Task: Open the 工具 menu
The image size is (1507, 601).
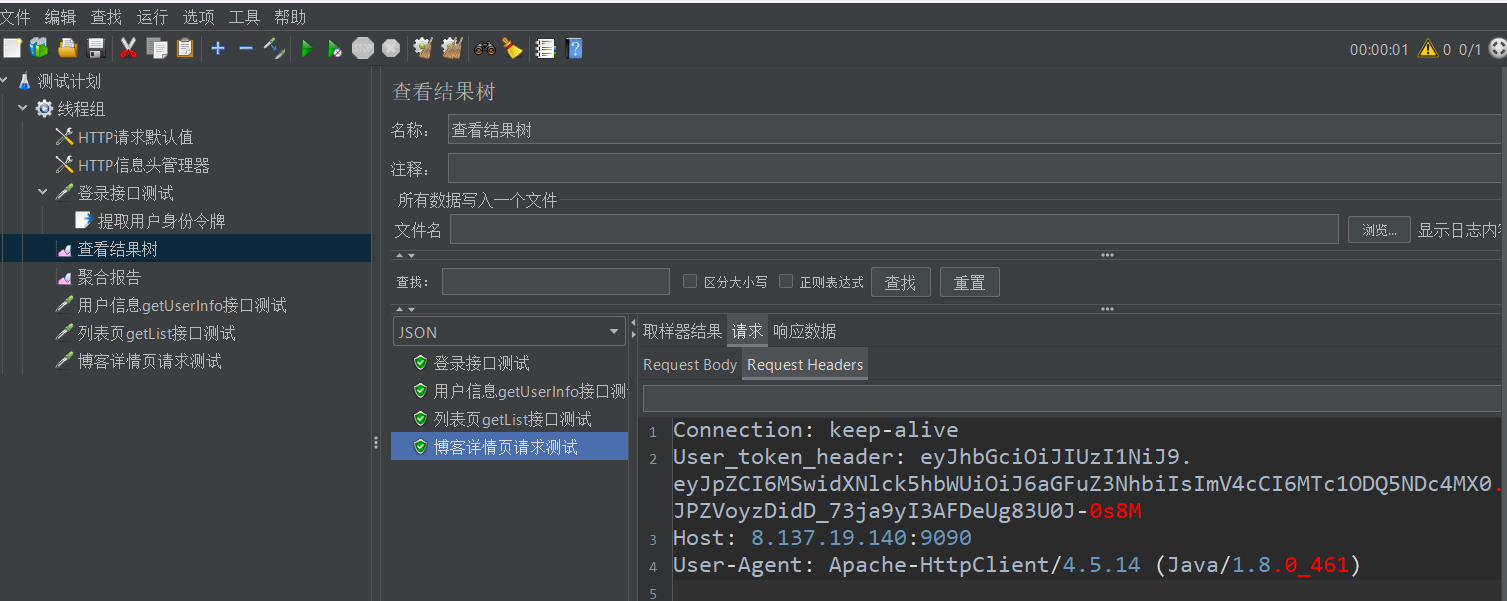Action: pos(244,17)
